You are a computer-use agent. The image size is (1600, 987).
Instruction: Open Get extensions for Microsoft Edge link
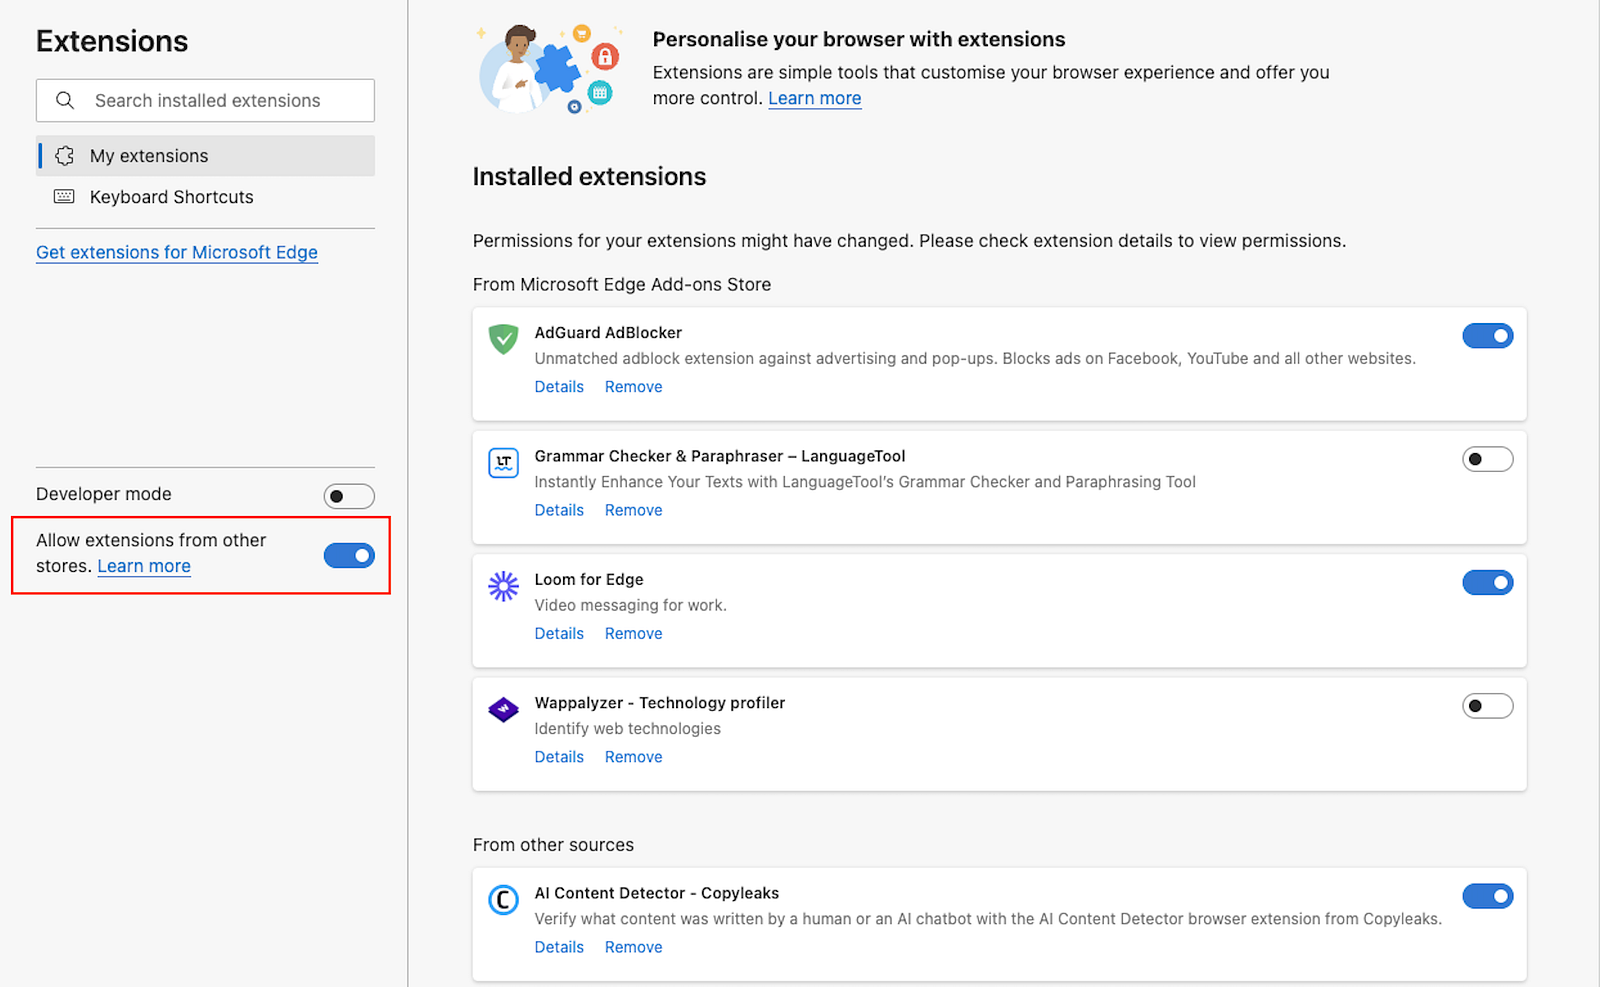click(x=177, y=252)
